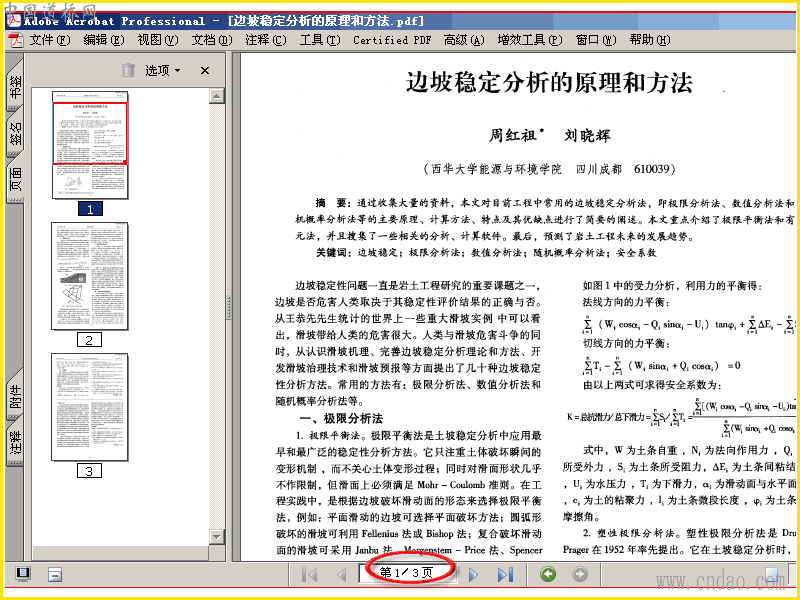Screen dimensions: 800x600
Task: Open the 选项 options dropdown
Action: (x=163, y=70)
